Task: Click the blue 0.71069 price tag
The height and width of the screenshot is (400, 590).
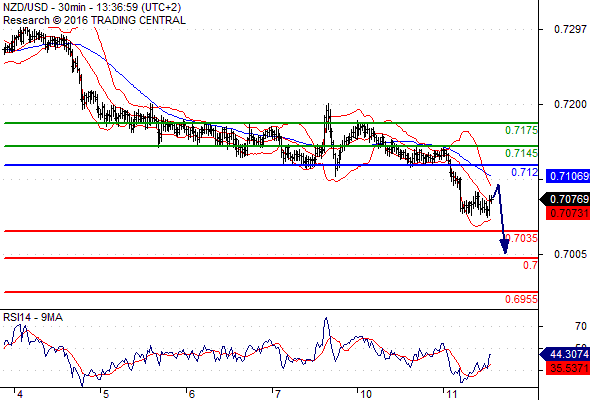Action: (568, 176)
